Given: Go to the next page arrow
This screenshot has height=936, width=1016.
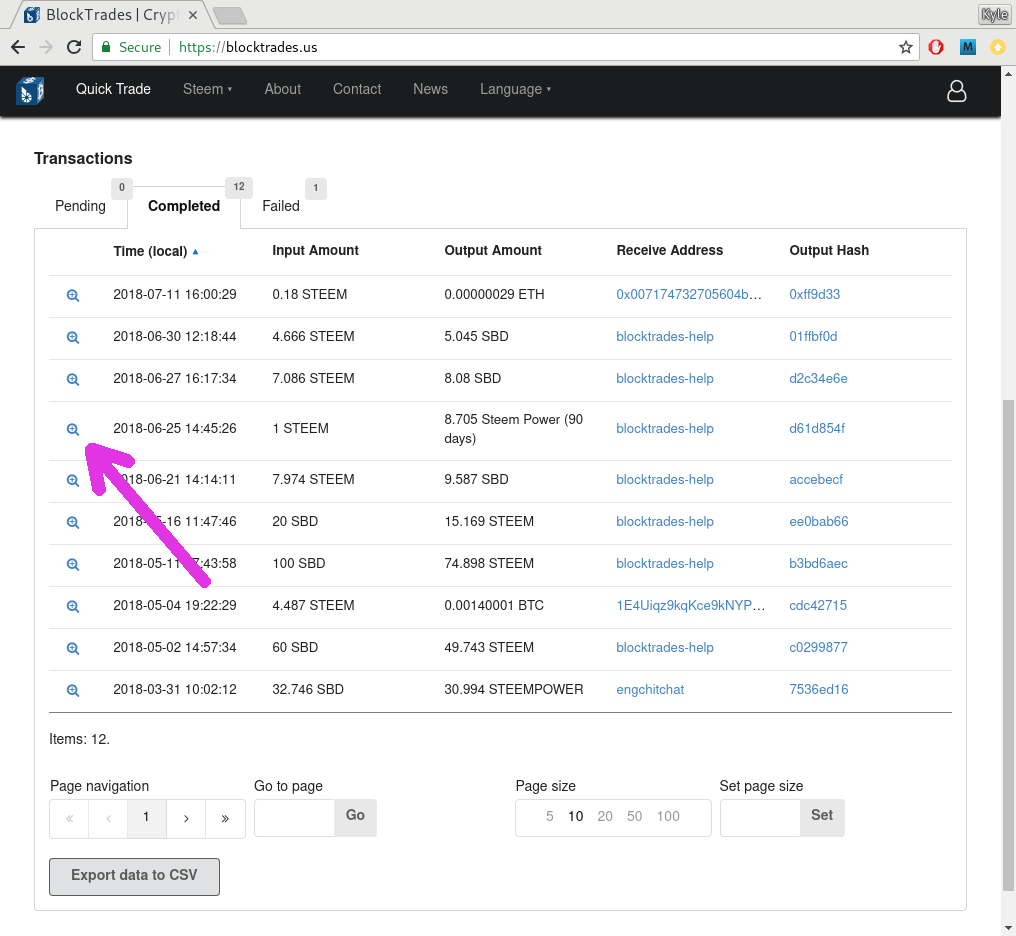Looking at the screenshot, I should pos(186,819).
